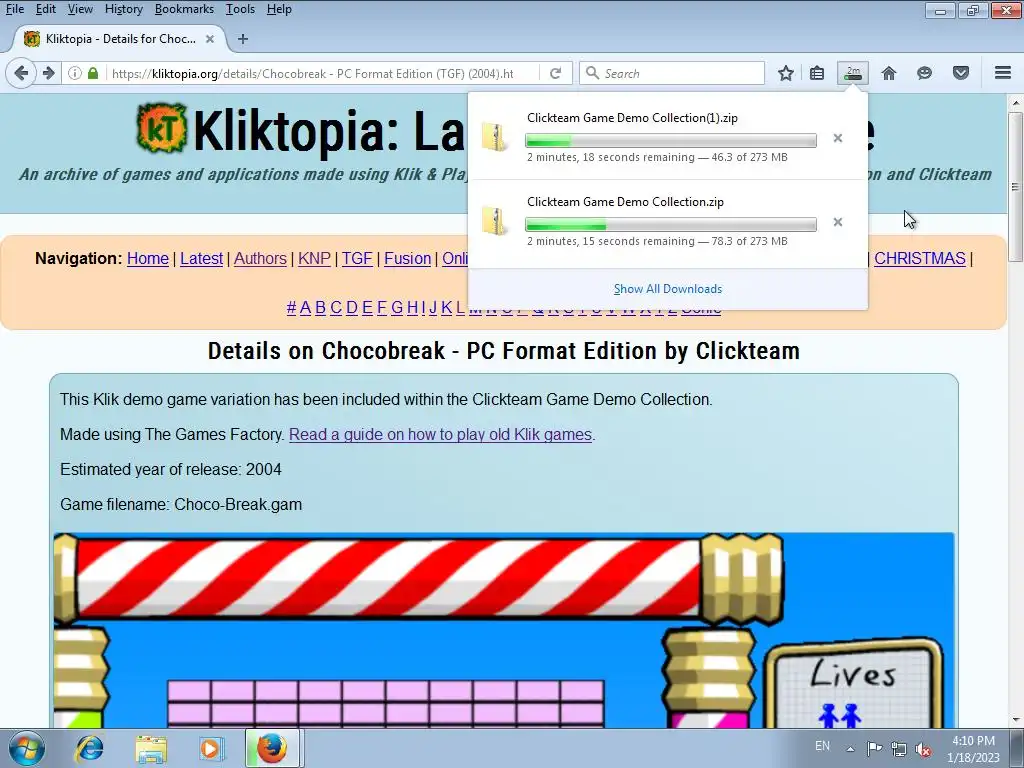Image resolution: width=1024 pixels, height=768 pixels.
Task: Click the scrollbar up arrow
Action: pyautogui.click(x=1016, y=103)
